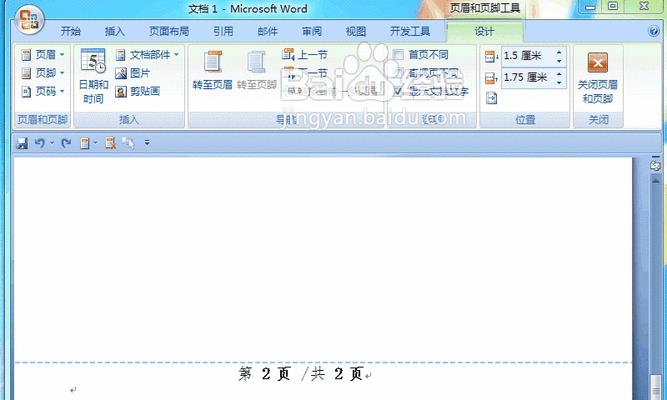Expand the paste icon dropdown arrow
Screen dimensions: 667x400
click(x=95, y=143)
